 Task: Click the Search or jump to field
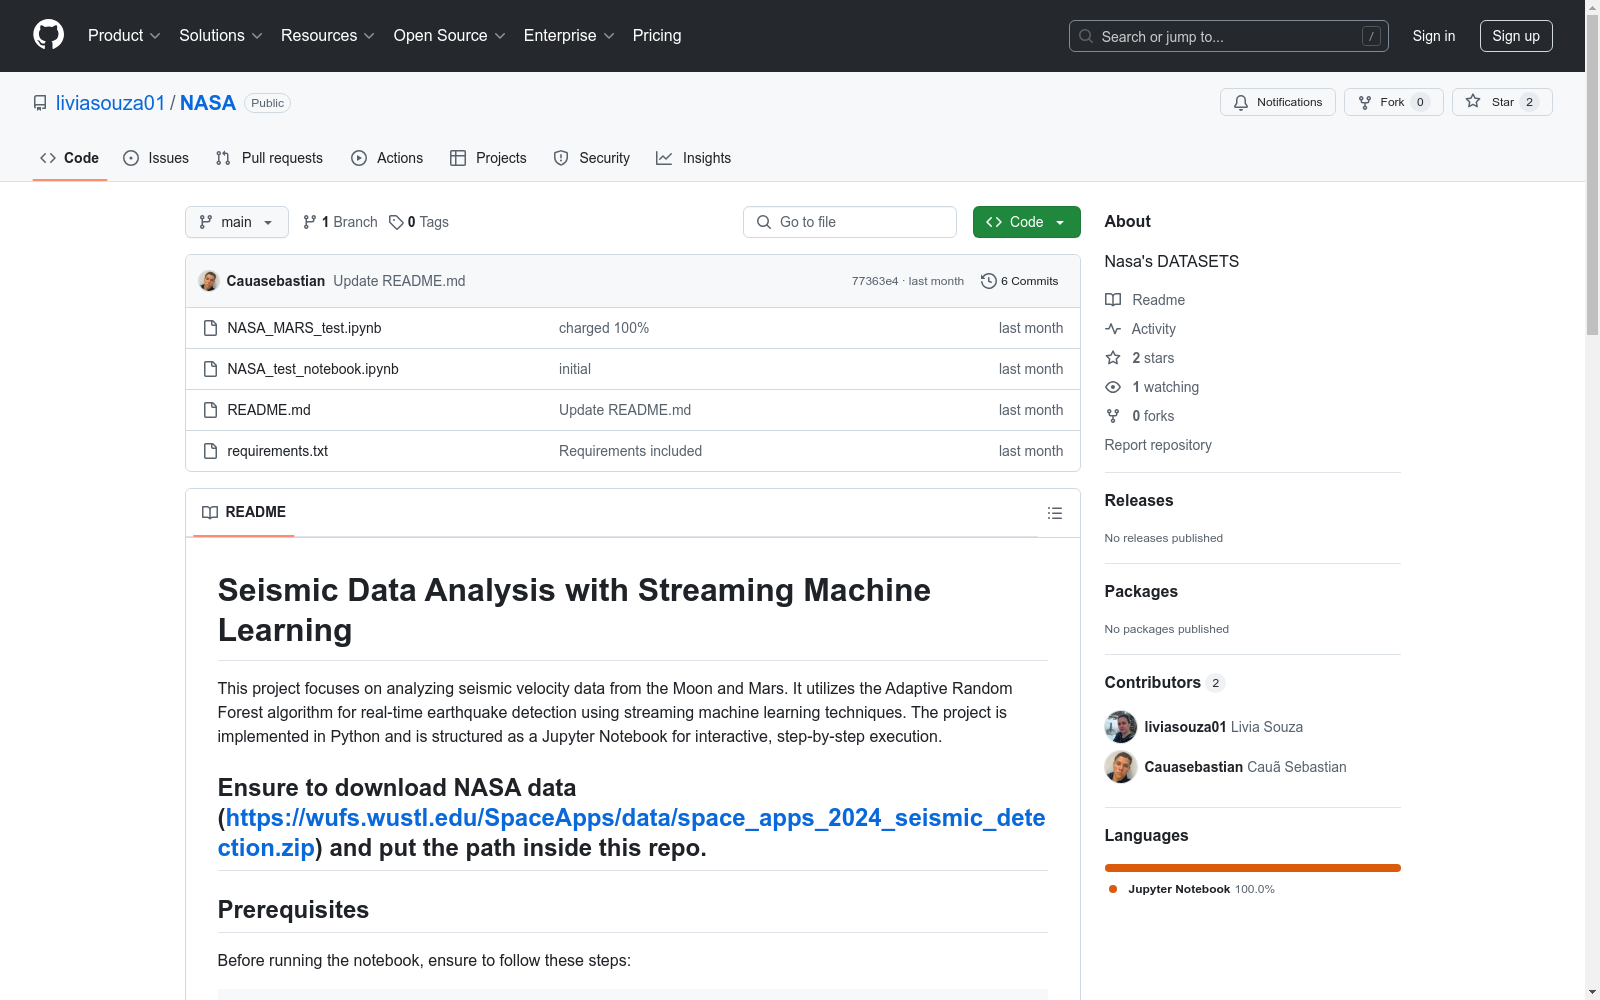(1229, 36)
